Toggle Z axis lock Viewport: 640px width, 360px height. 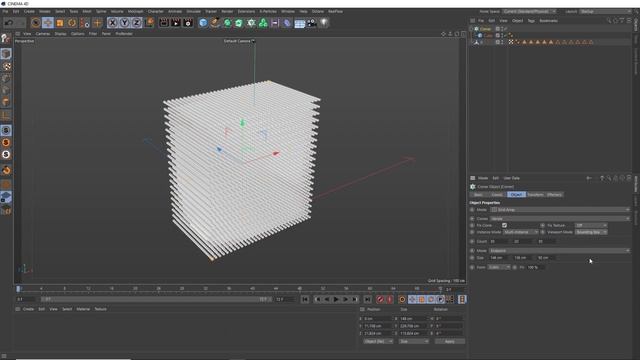coord(136,23)
